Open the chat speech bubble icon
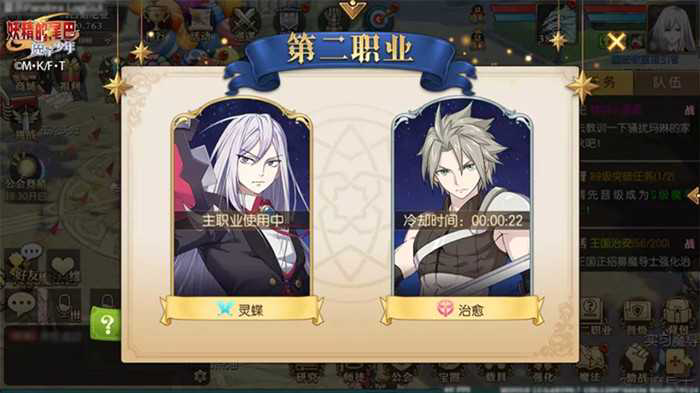Screen dimensions: 700x393 (x=21, y=305)
